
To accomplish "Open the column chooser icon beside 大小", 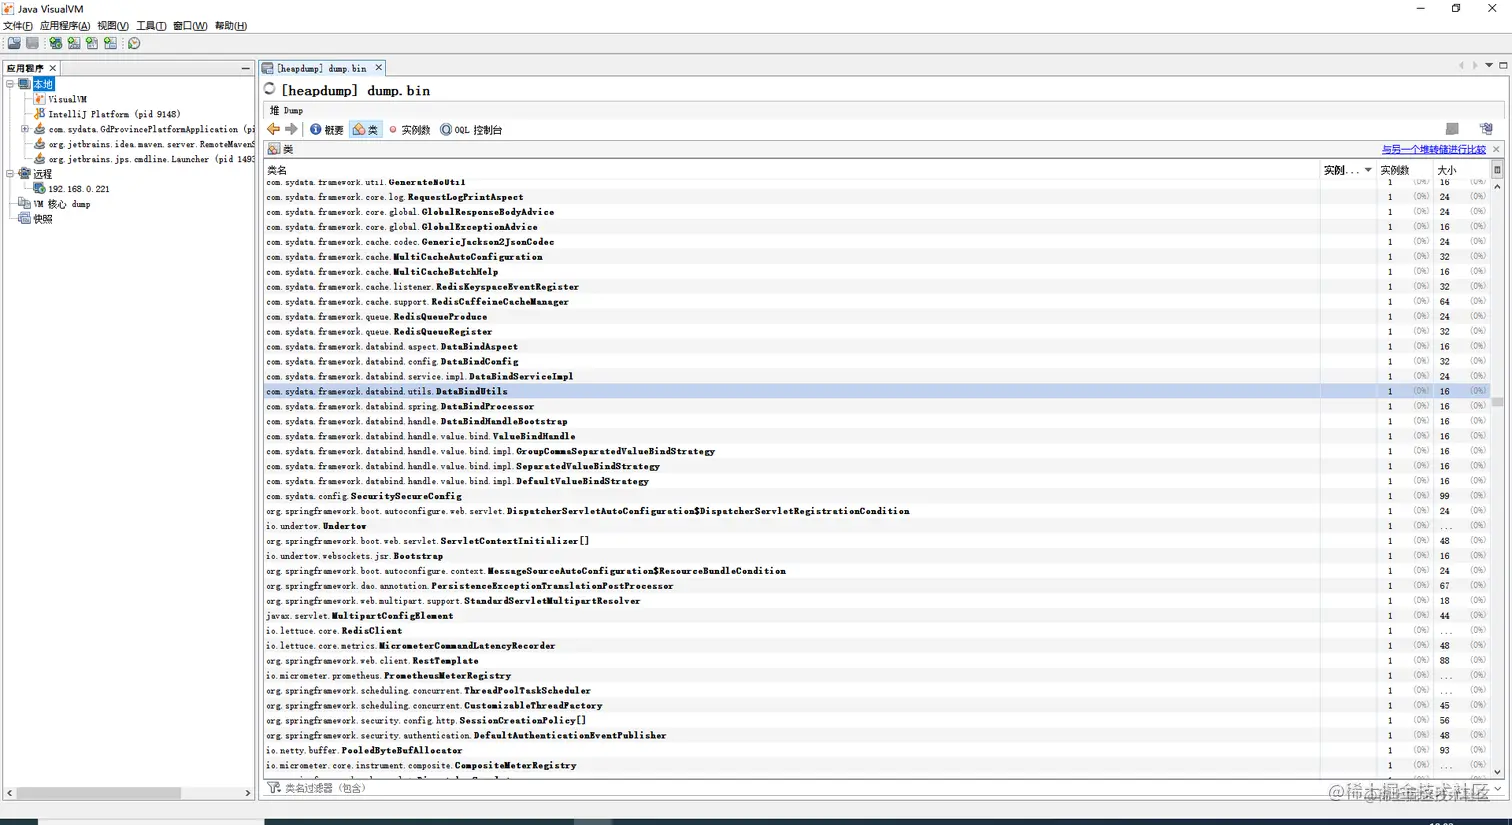I will point(1497,170).
